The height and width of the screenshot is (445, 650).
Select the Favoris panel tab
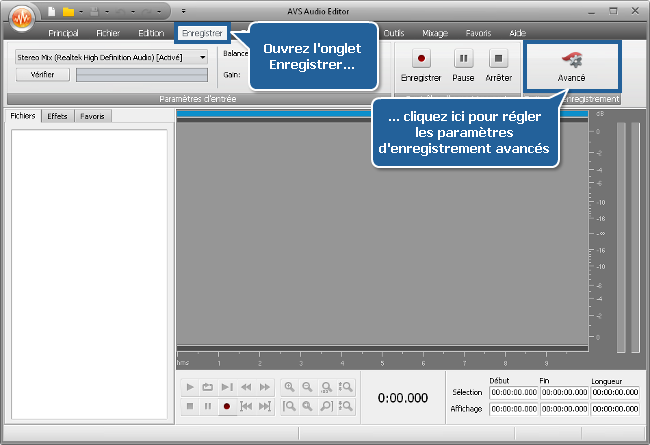pos(92,116)
